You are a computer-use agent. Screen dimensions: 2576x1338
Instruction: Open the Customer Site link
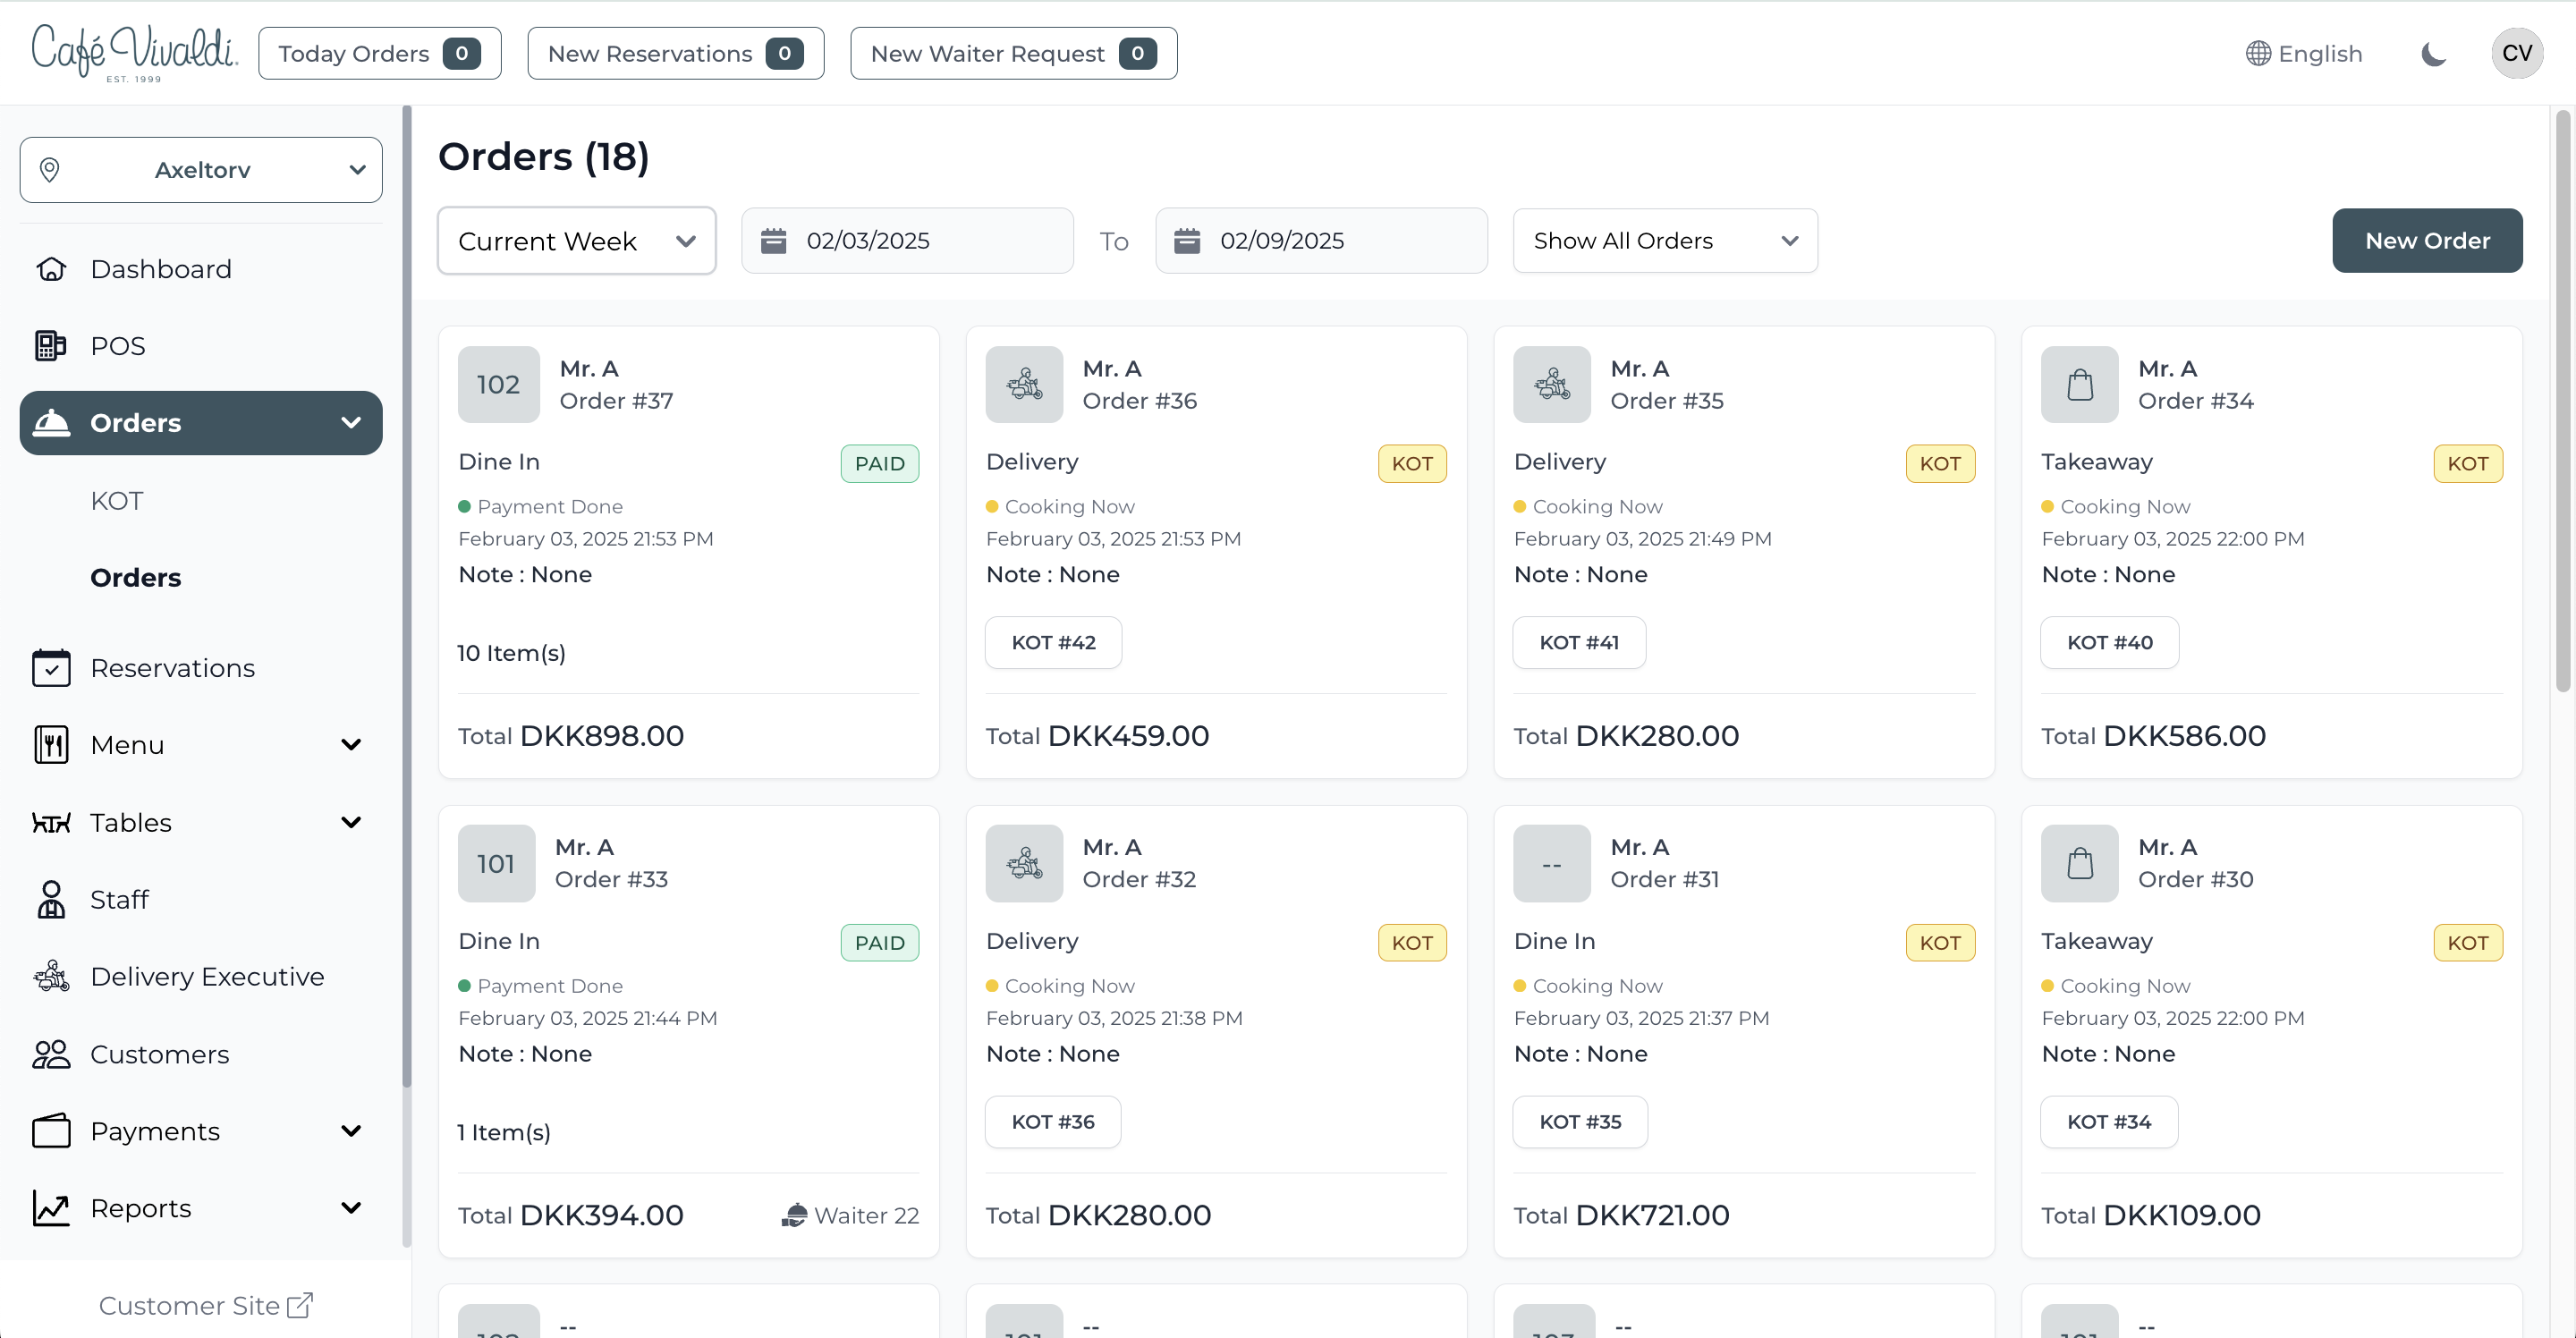205,1305
